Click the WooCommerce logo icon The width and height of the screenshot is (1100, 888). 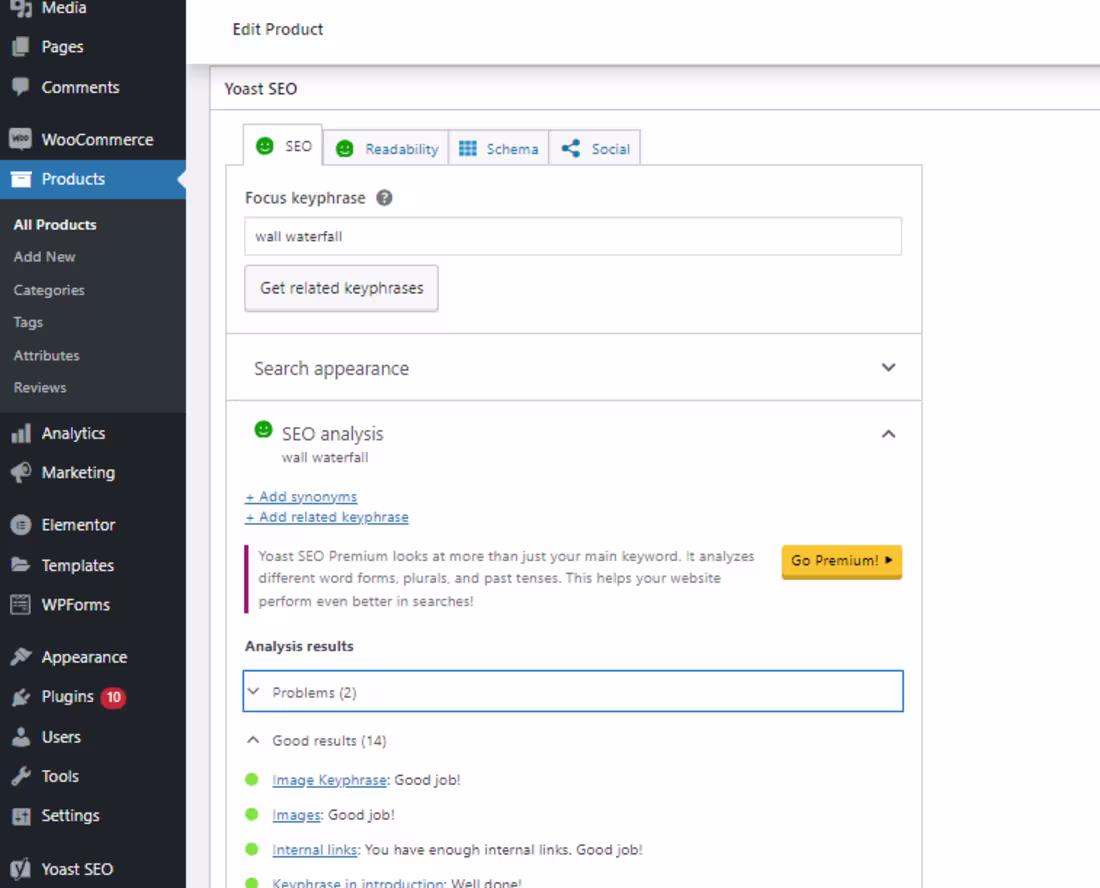pos(20,139)
